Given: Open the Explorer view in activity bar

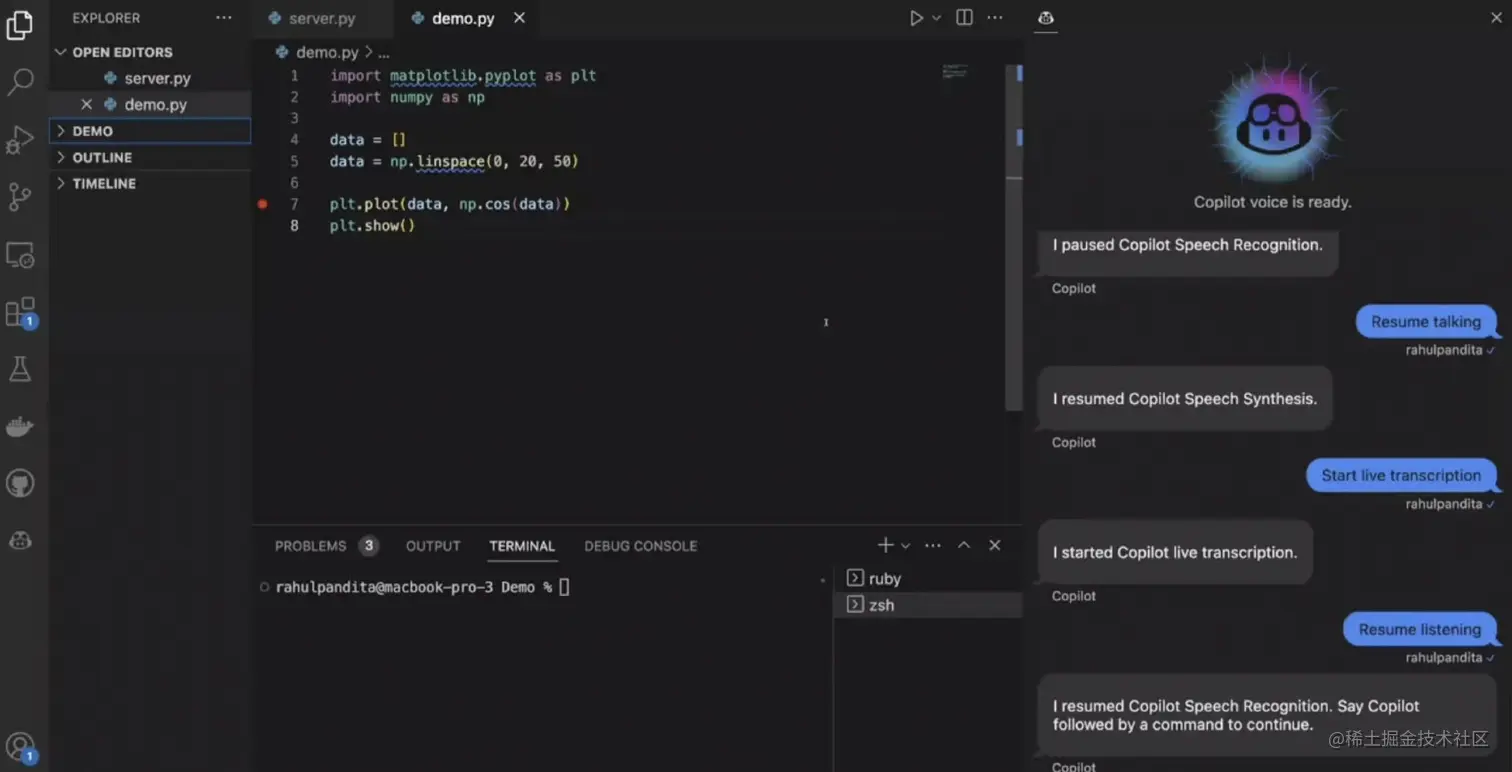Looking at the screenshot, I should [x=20, y=25].
